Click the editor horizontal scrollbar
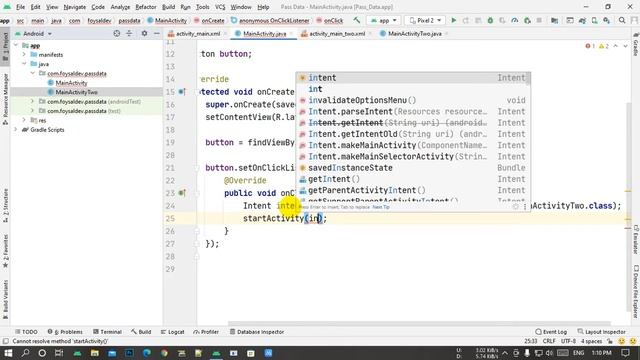 (419, 323)
